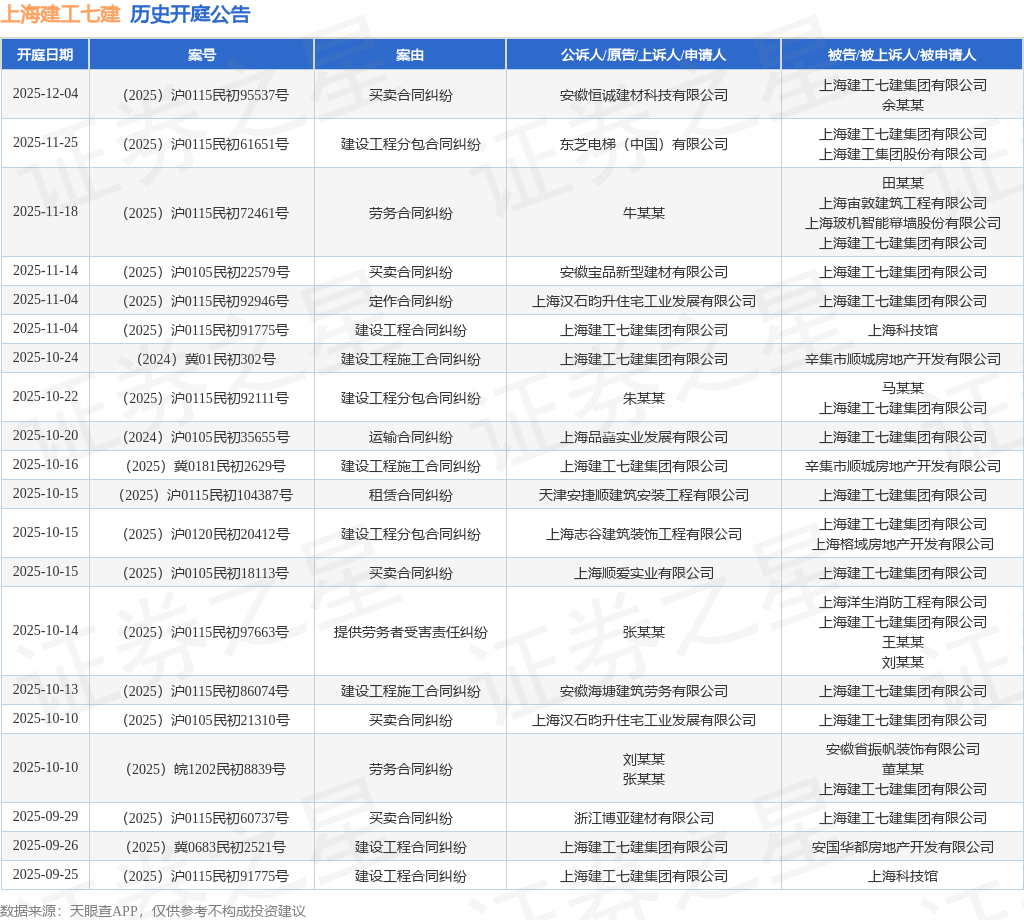Click plaintiff 上海志谷建筑装饰工程有限公司
Screen dimensions: 1024x920
pyautogui.click(x=644, y=534)
